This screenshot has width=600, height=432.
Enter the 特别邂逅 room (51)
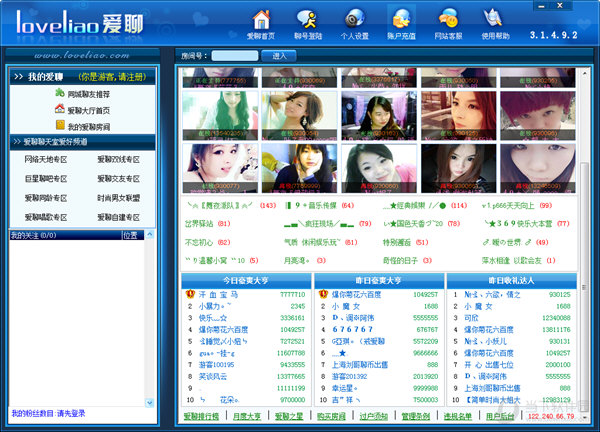406,242
